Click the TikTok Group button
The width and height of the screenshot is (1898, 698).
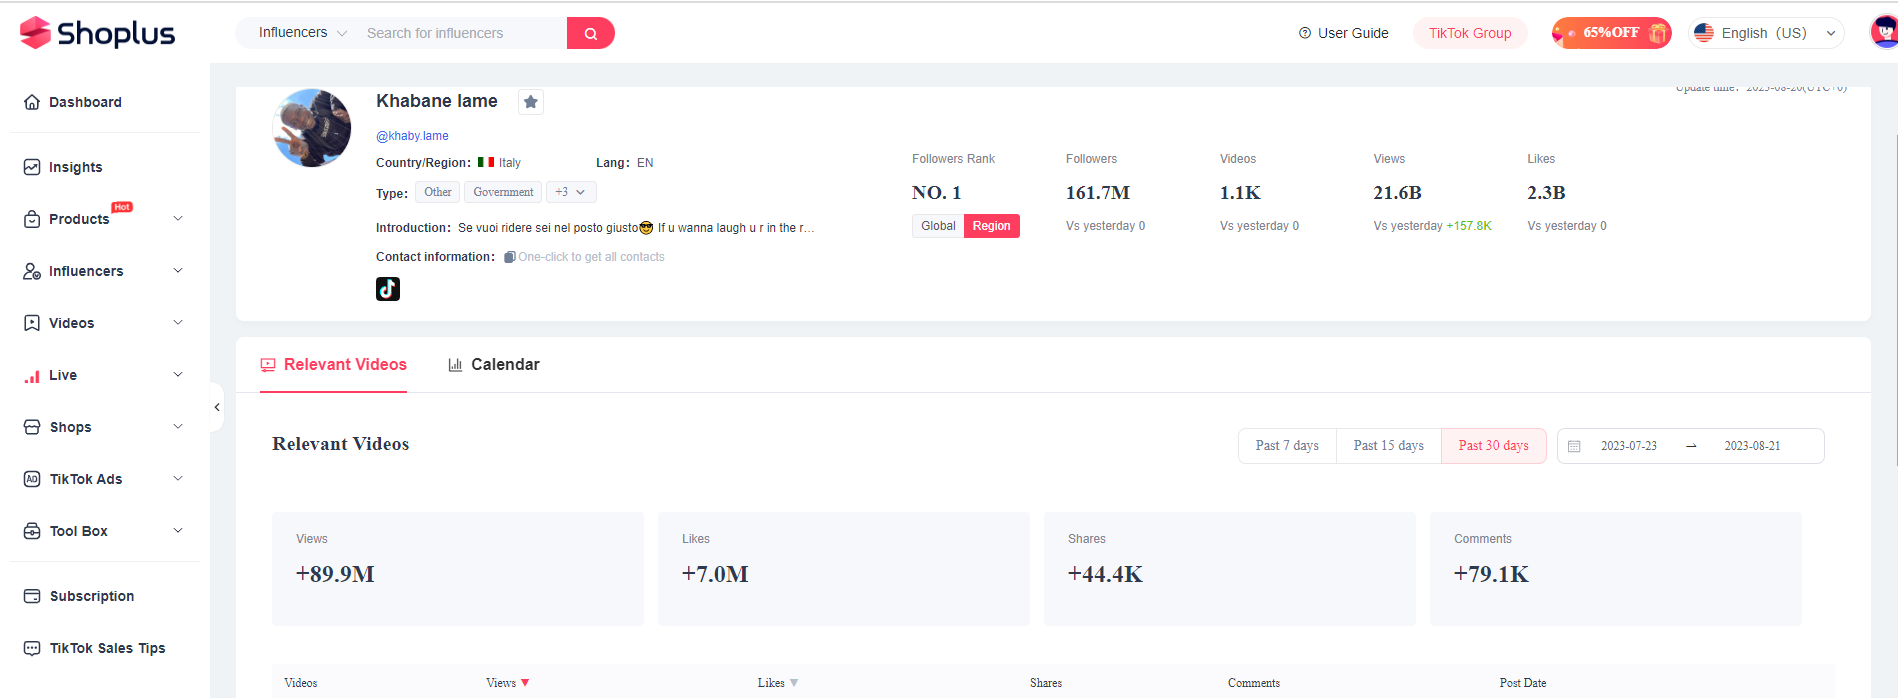coord(1470,33)
